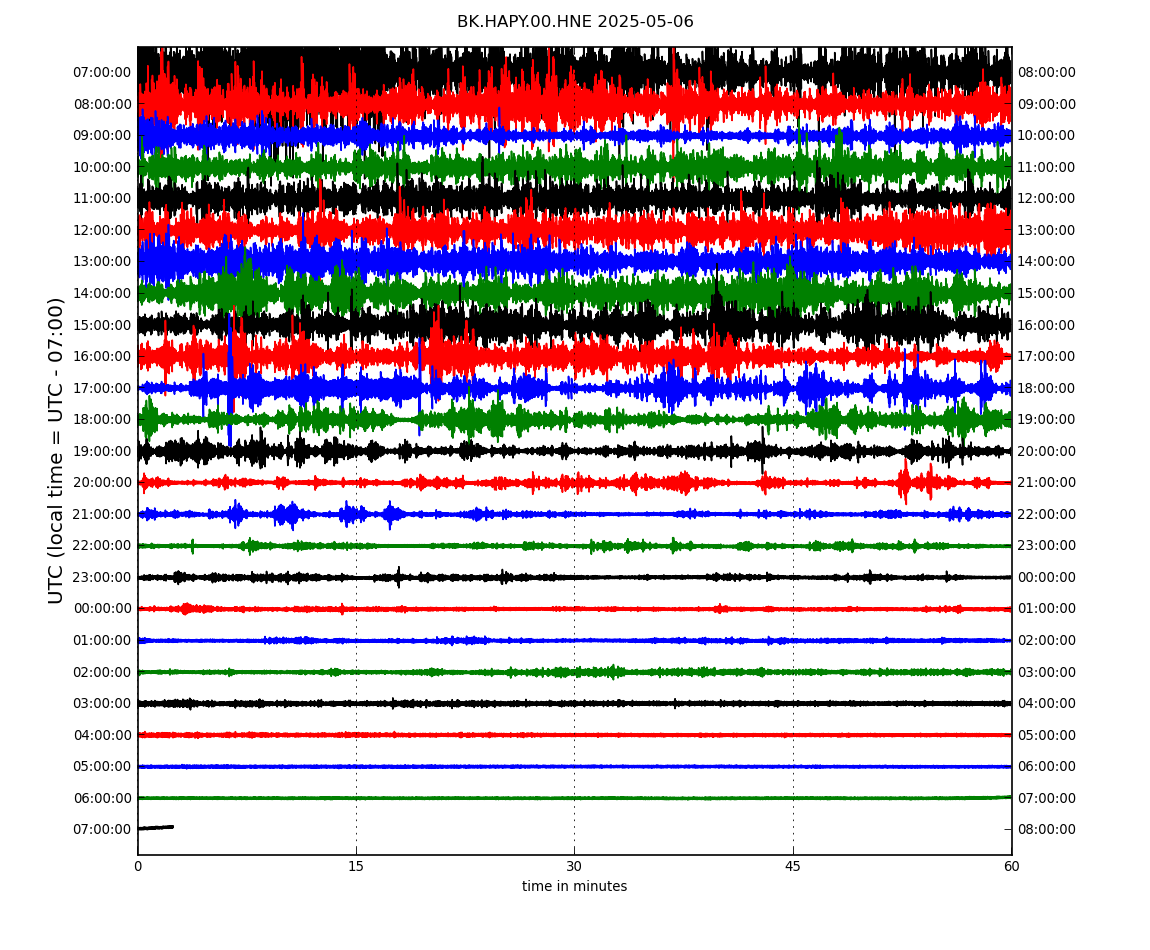Image resolution: width=1150 pixels, height=950 pixels.
Task: Click the left 03:00:00 UTC label
Action: [x=102, y=704]
